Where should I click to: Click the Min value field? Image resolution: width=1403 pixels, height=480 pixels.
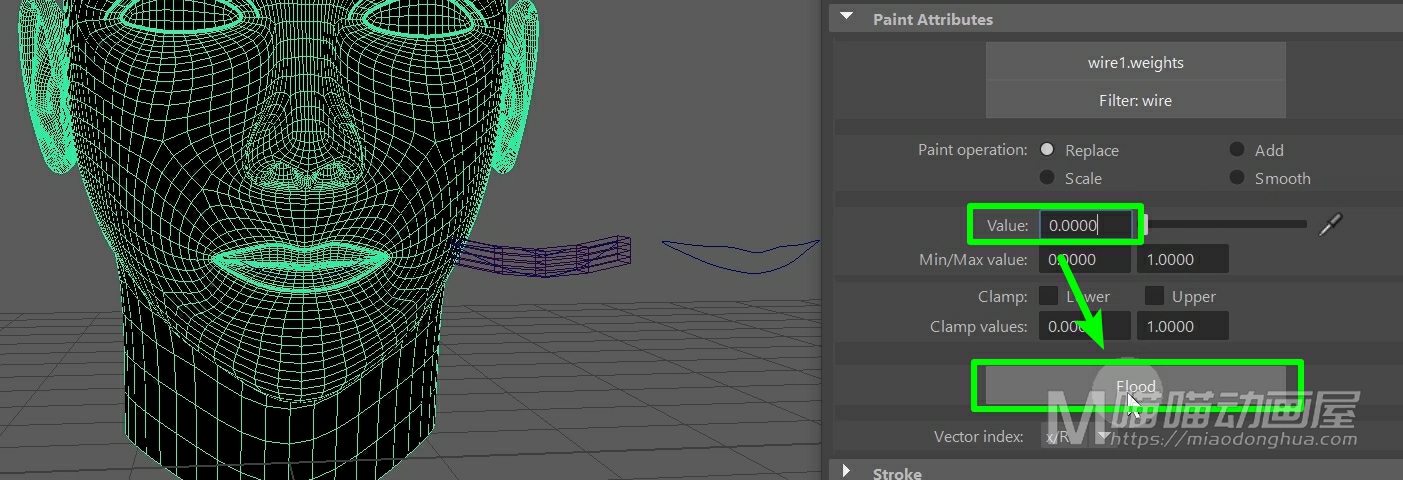point(1085,259)
